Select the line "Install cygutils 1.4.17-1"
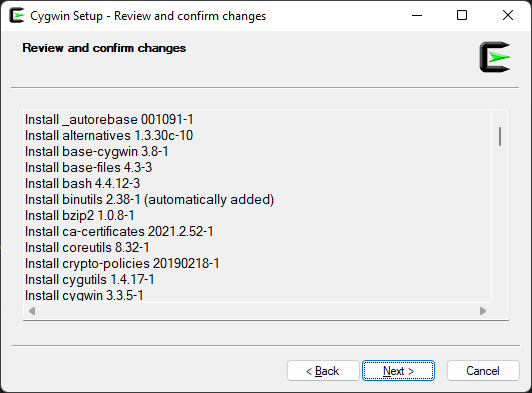This screenshot has height=393, width=532. (90, 279)
